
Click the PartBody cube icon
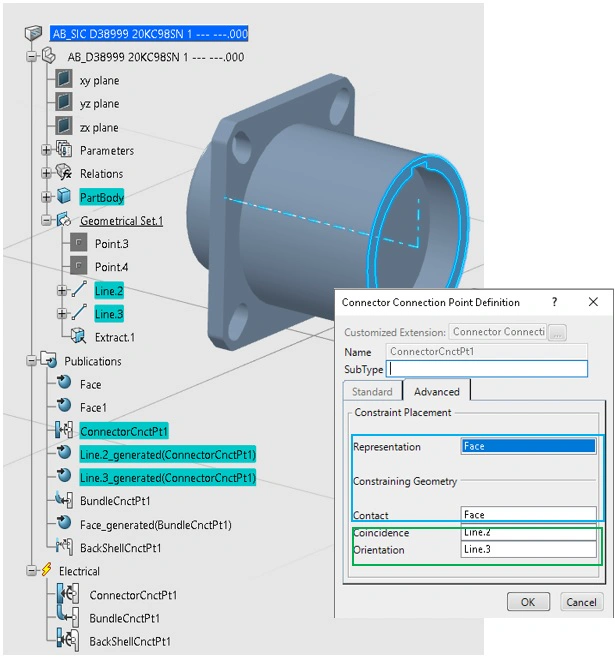(x=64, y=196)
